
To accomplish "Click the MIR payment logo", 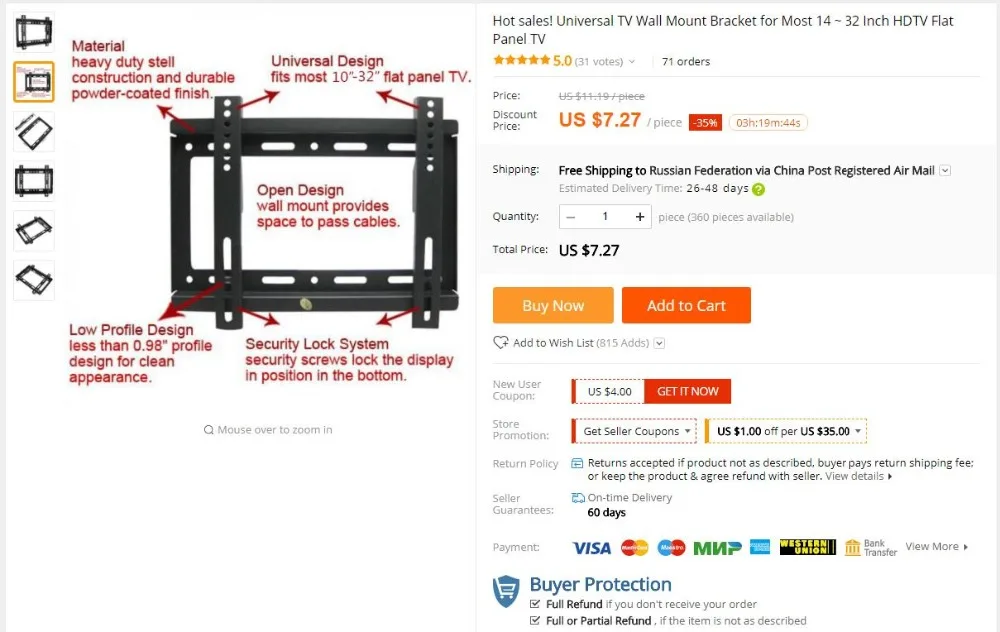I will pyautogui.click(x=717, y=548).
